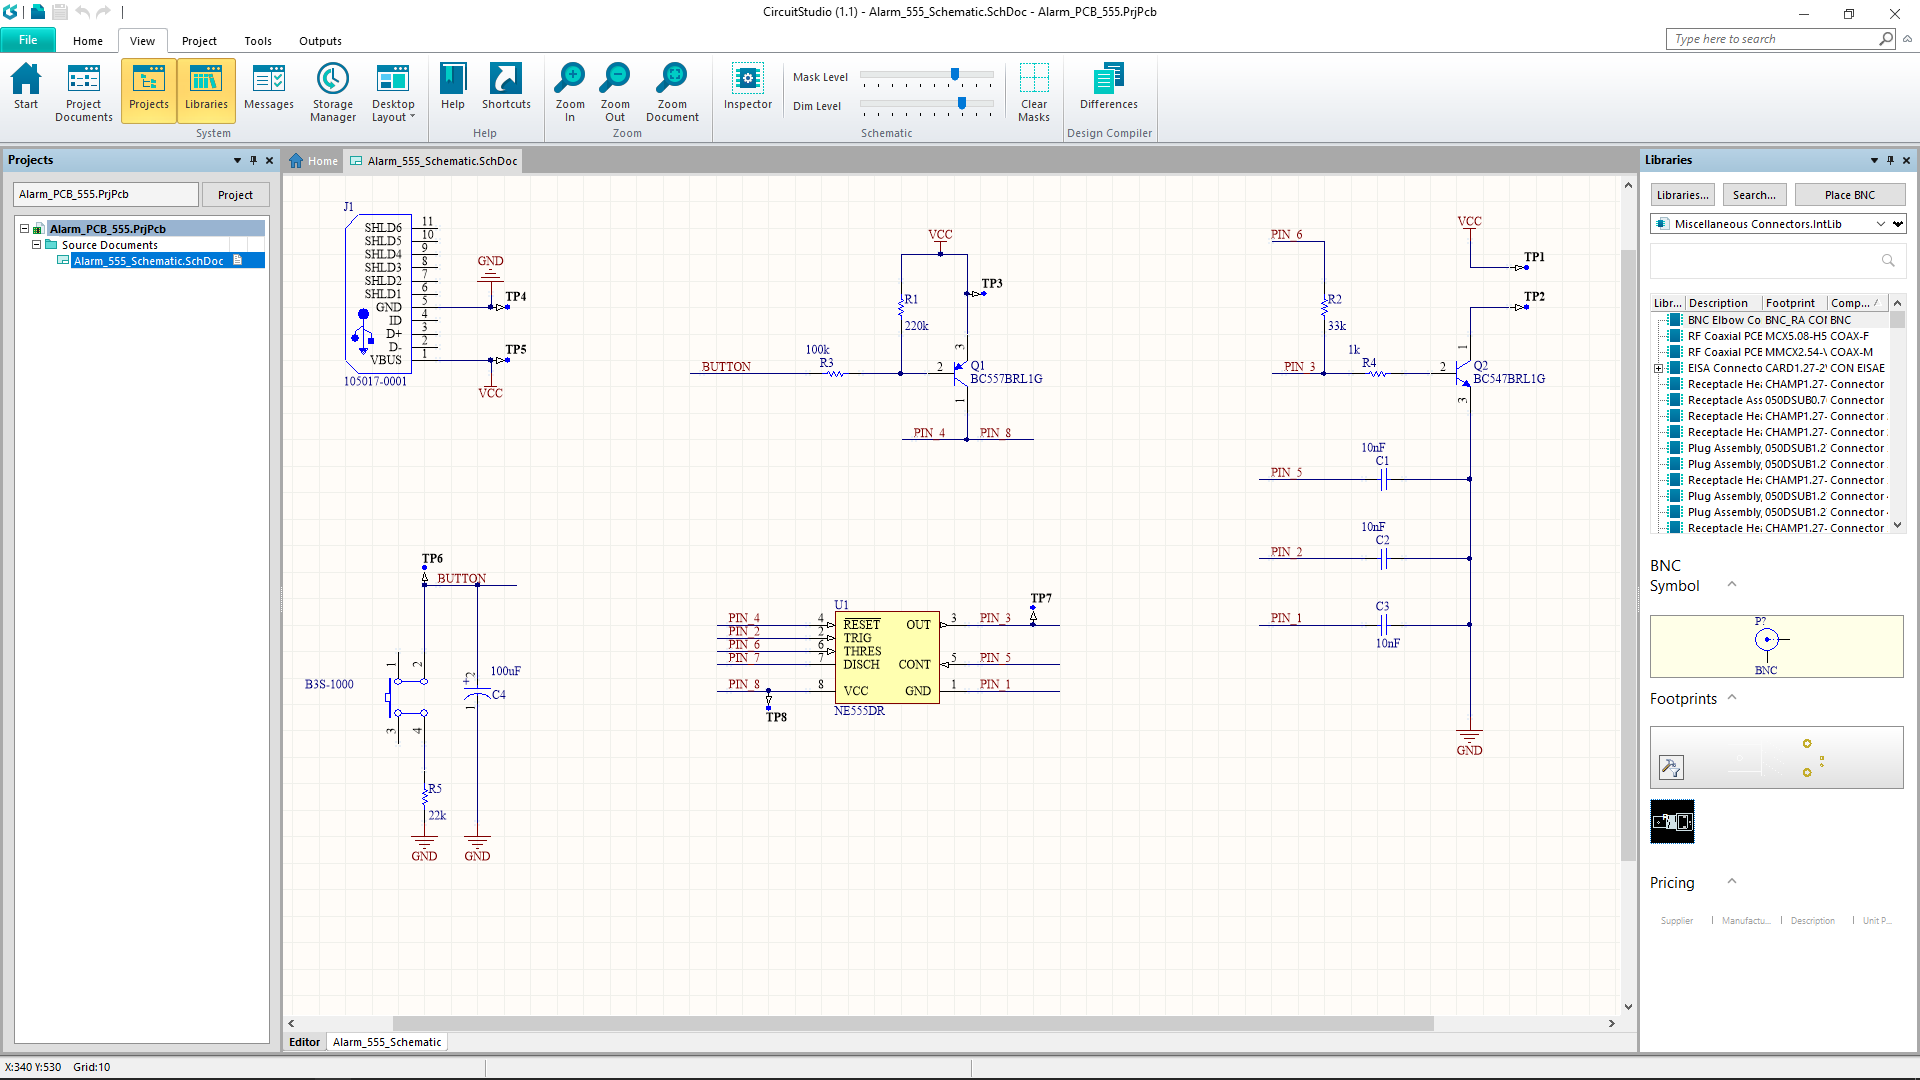
Task: Adjust the Mask Level slider
Action: (x=955, y=75)
